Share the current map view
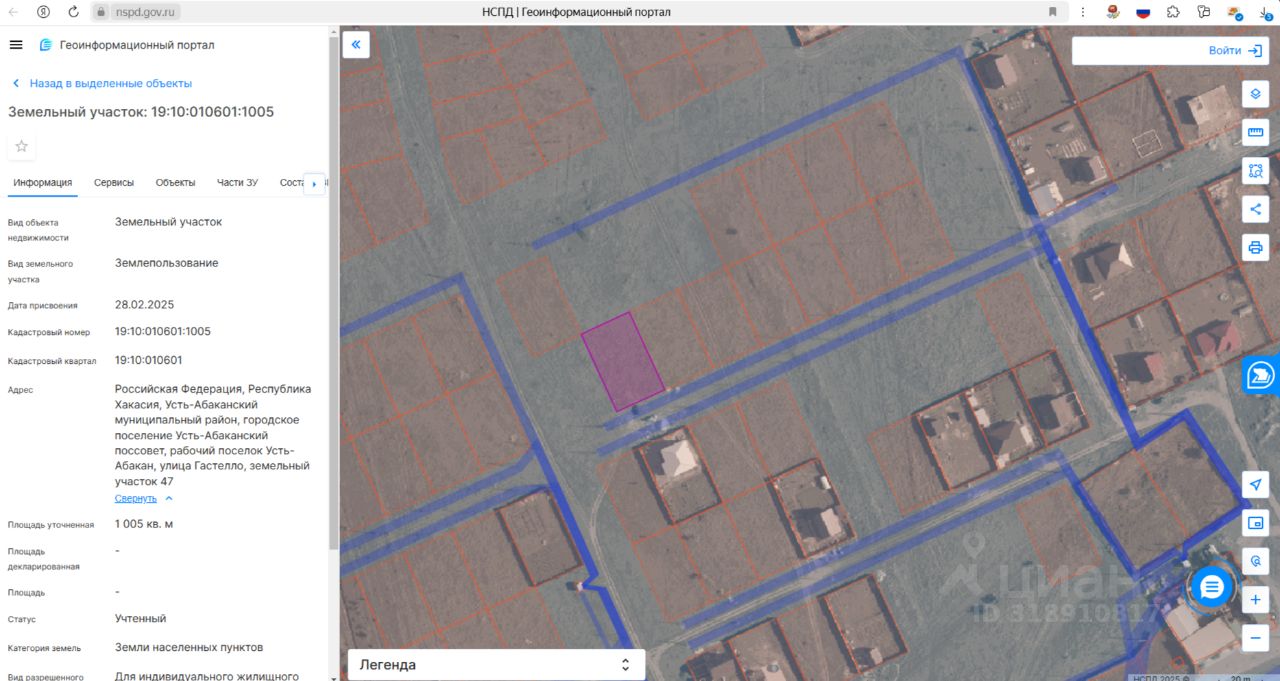The height and width of the screenshot is (681, 1280). click(x=1256, y=209)
